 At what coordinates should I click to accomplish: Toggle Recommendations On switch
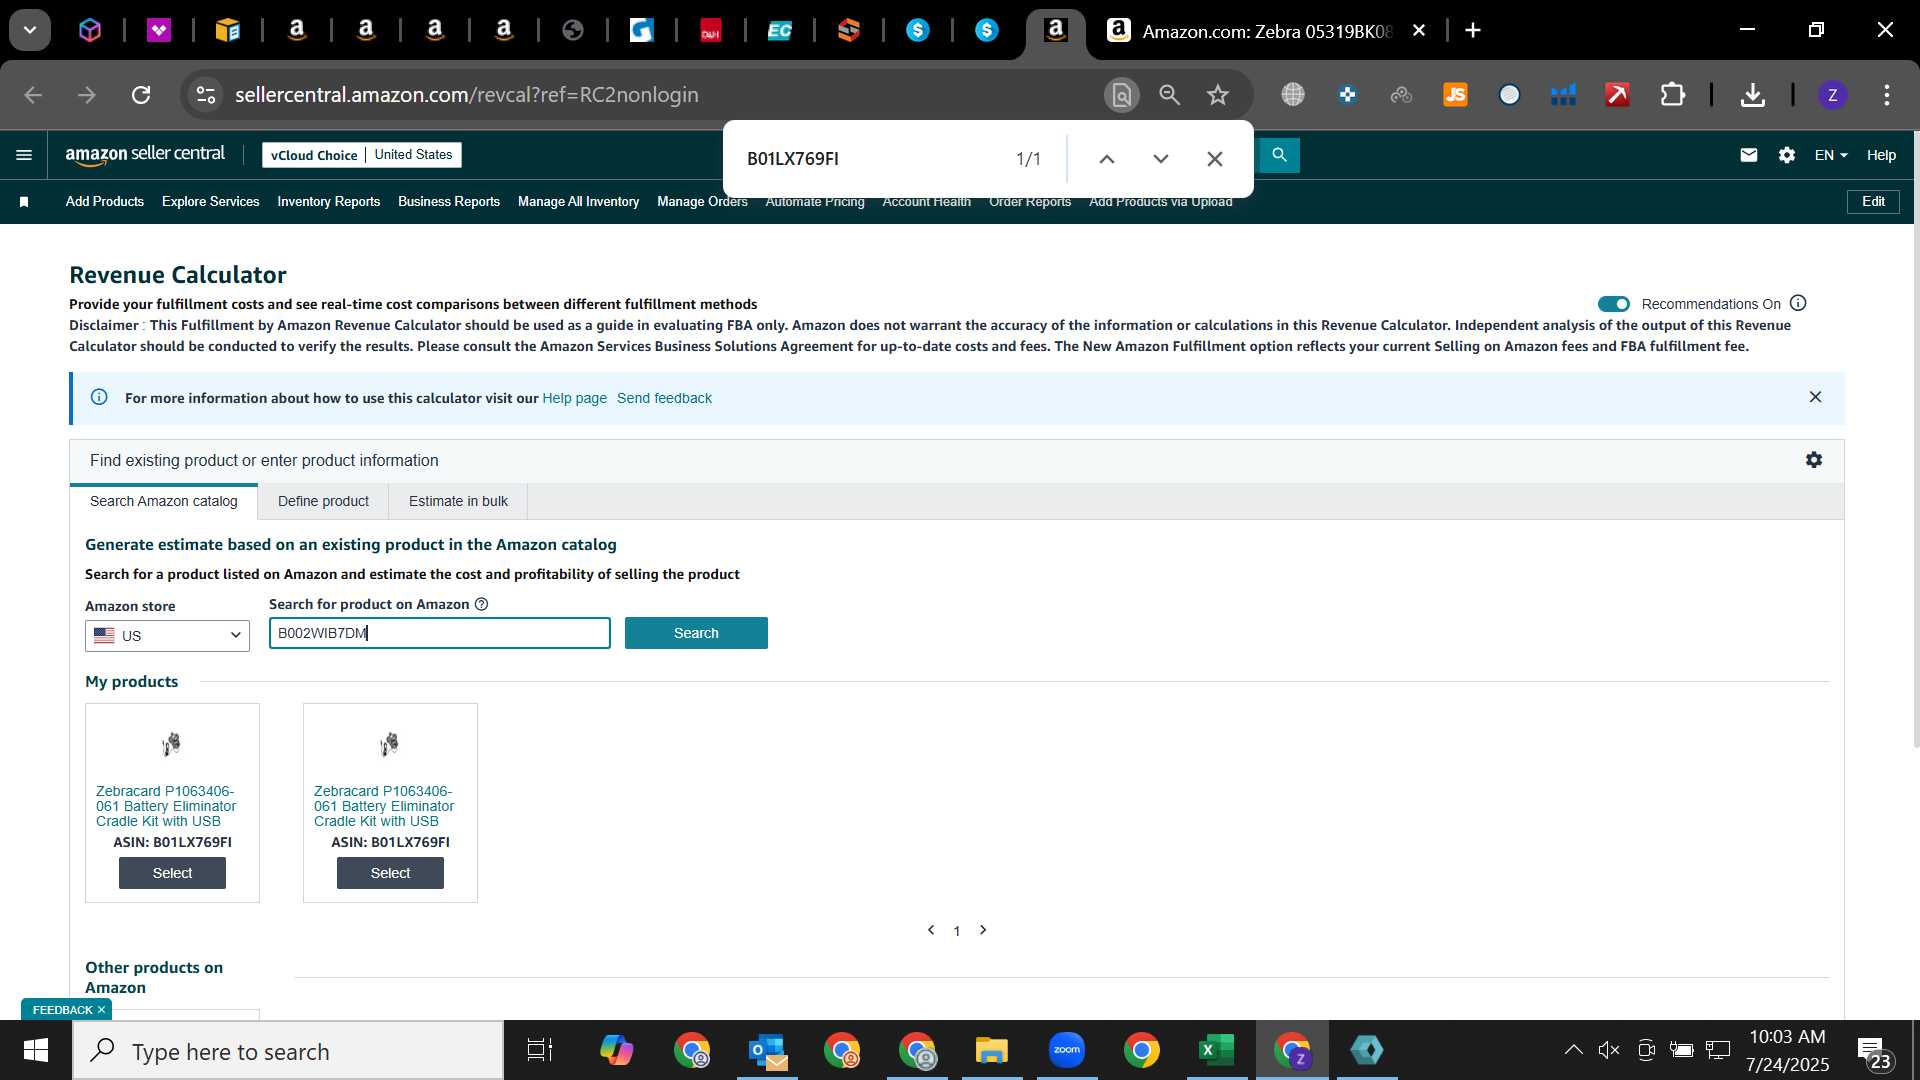coord(1613,304)
